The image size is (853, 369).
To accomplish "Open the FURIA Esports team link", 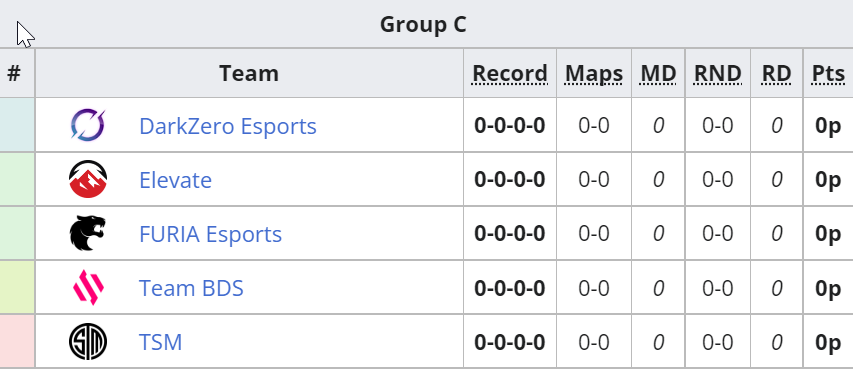I will (x=211, y=234).
